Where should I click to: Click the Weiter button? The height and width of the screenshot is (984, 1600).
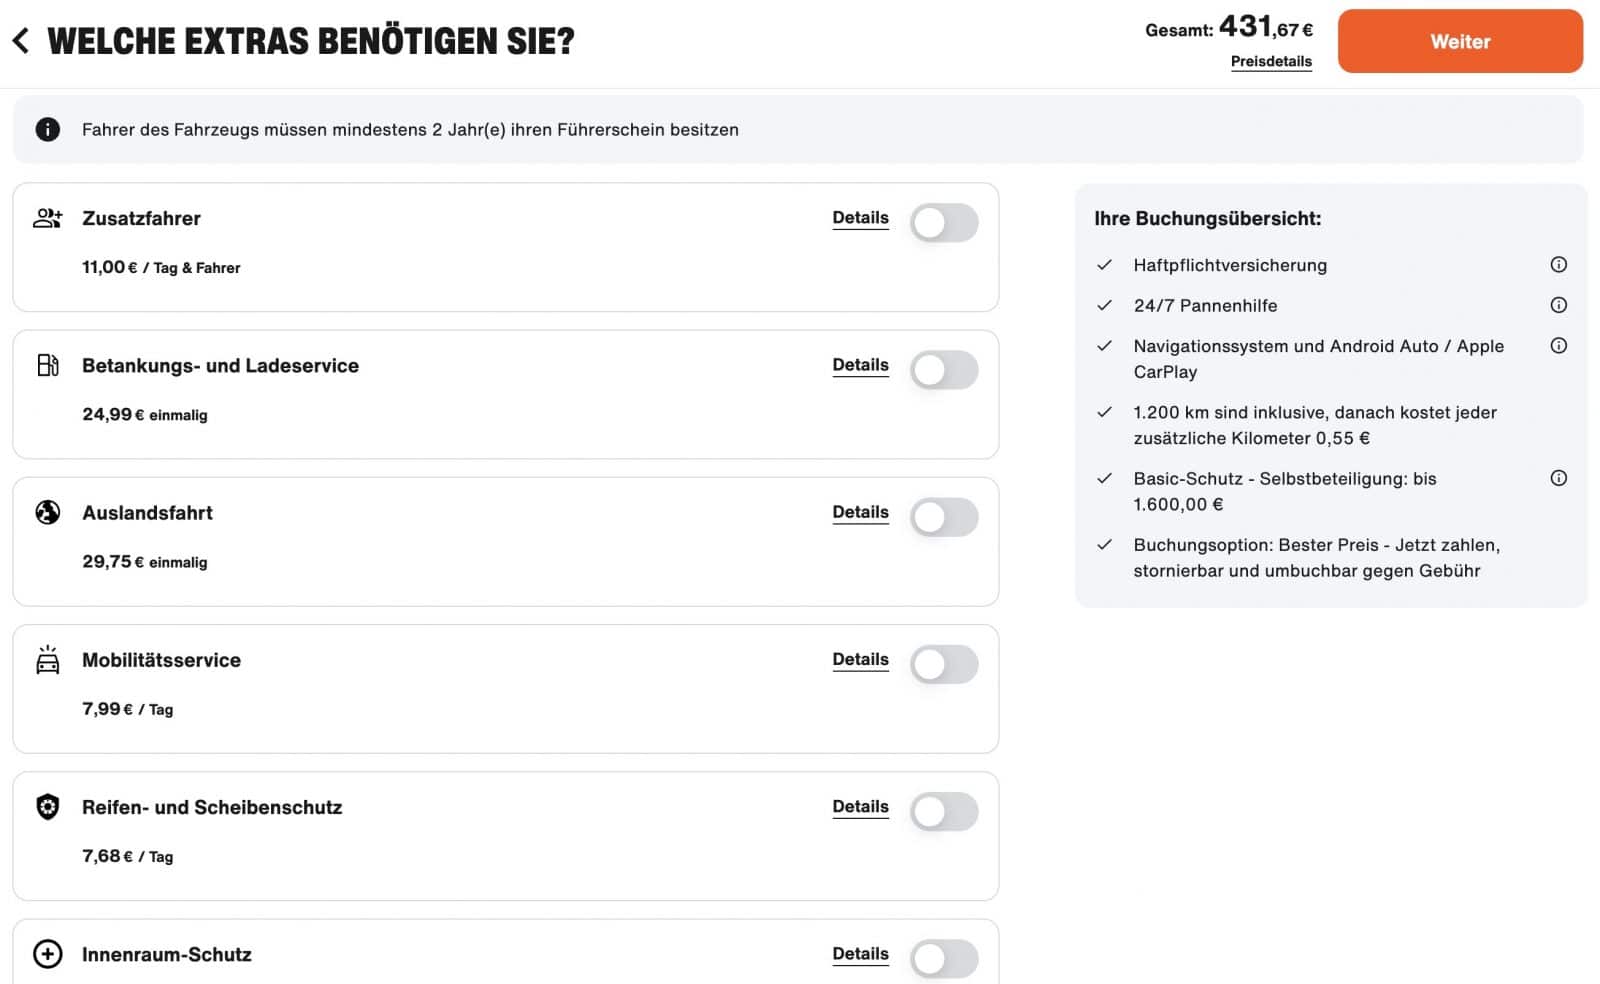click(x=1460, y=41)
